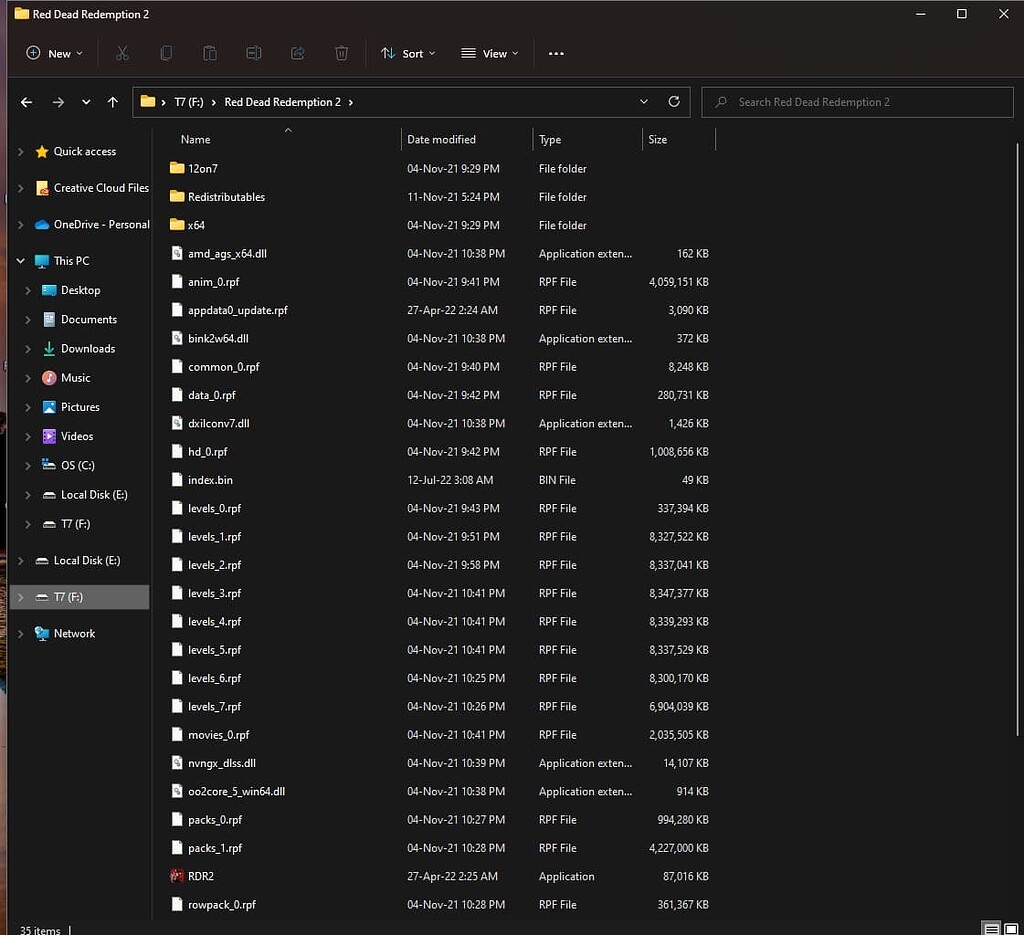The width and height of the screenshot is (1024, 935).
Task: Open the Sort dropdown menu
Action: (x=408, y=53)
